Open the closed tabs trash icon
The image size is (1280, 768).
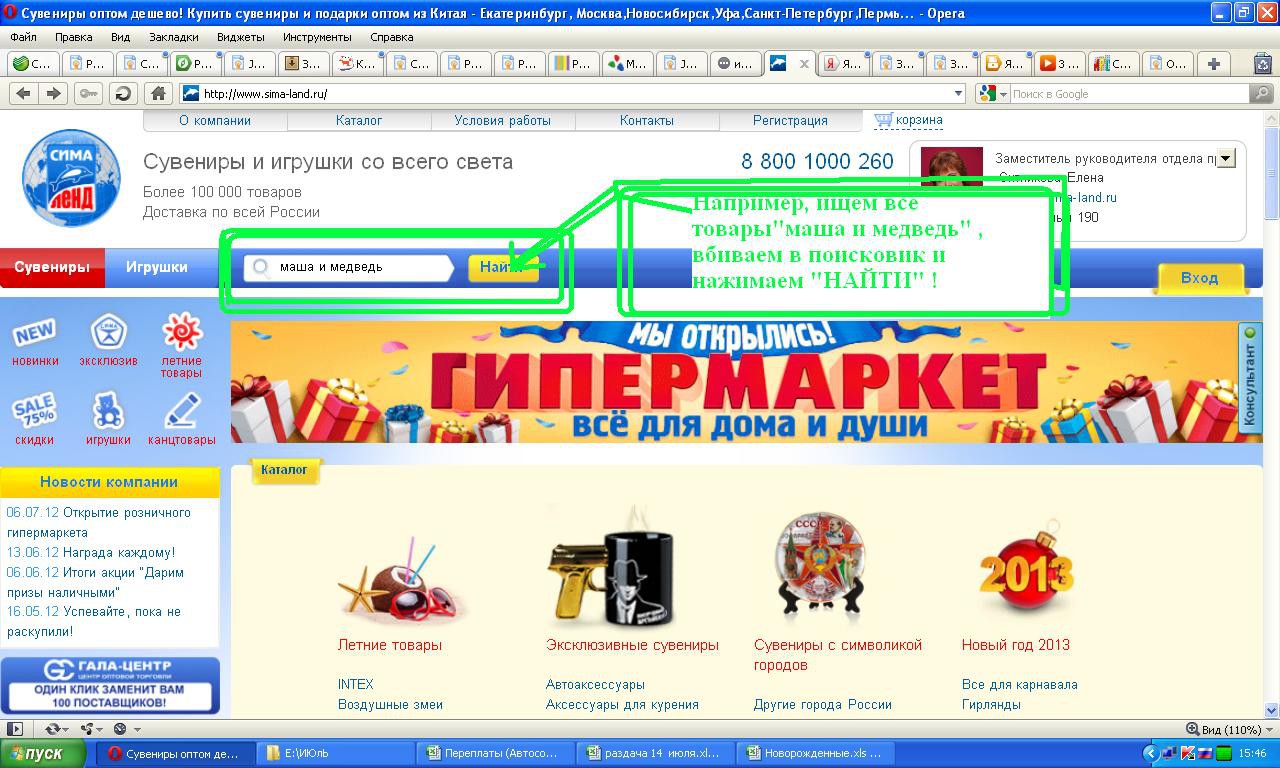pos(1261,63)
